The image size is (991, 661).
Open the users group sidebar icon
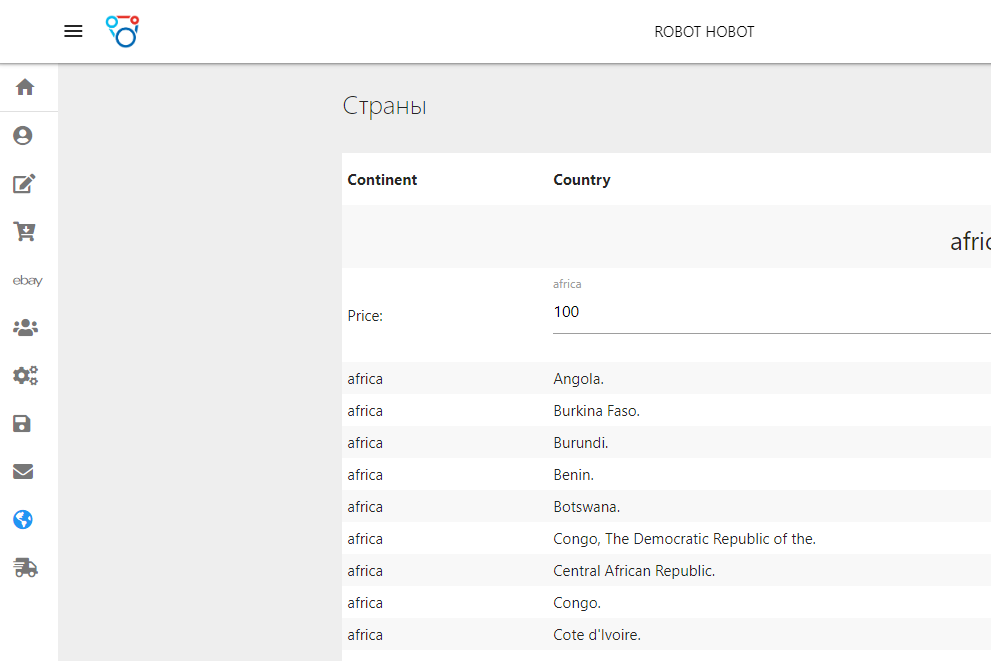pos(24,328)
